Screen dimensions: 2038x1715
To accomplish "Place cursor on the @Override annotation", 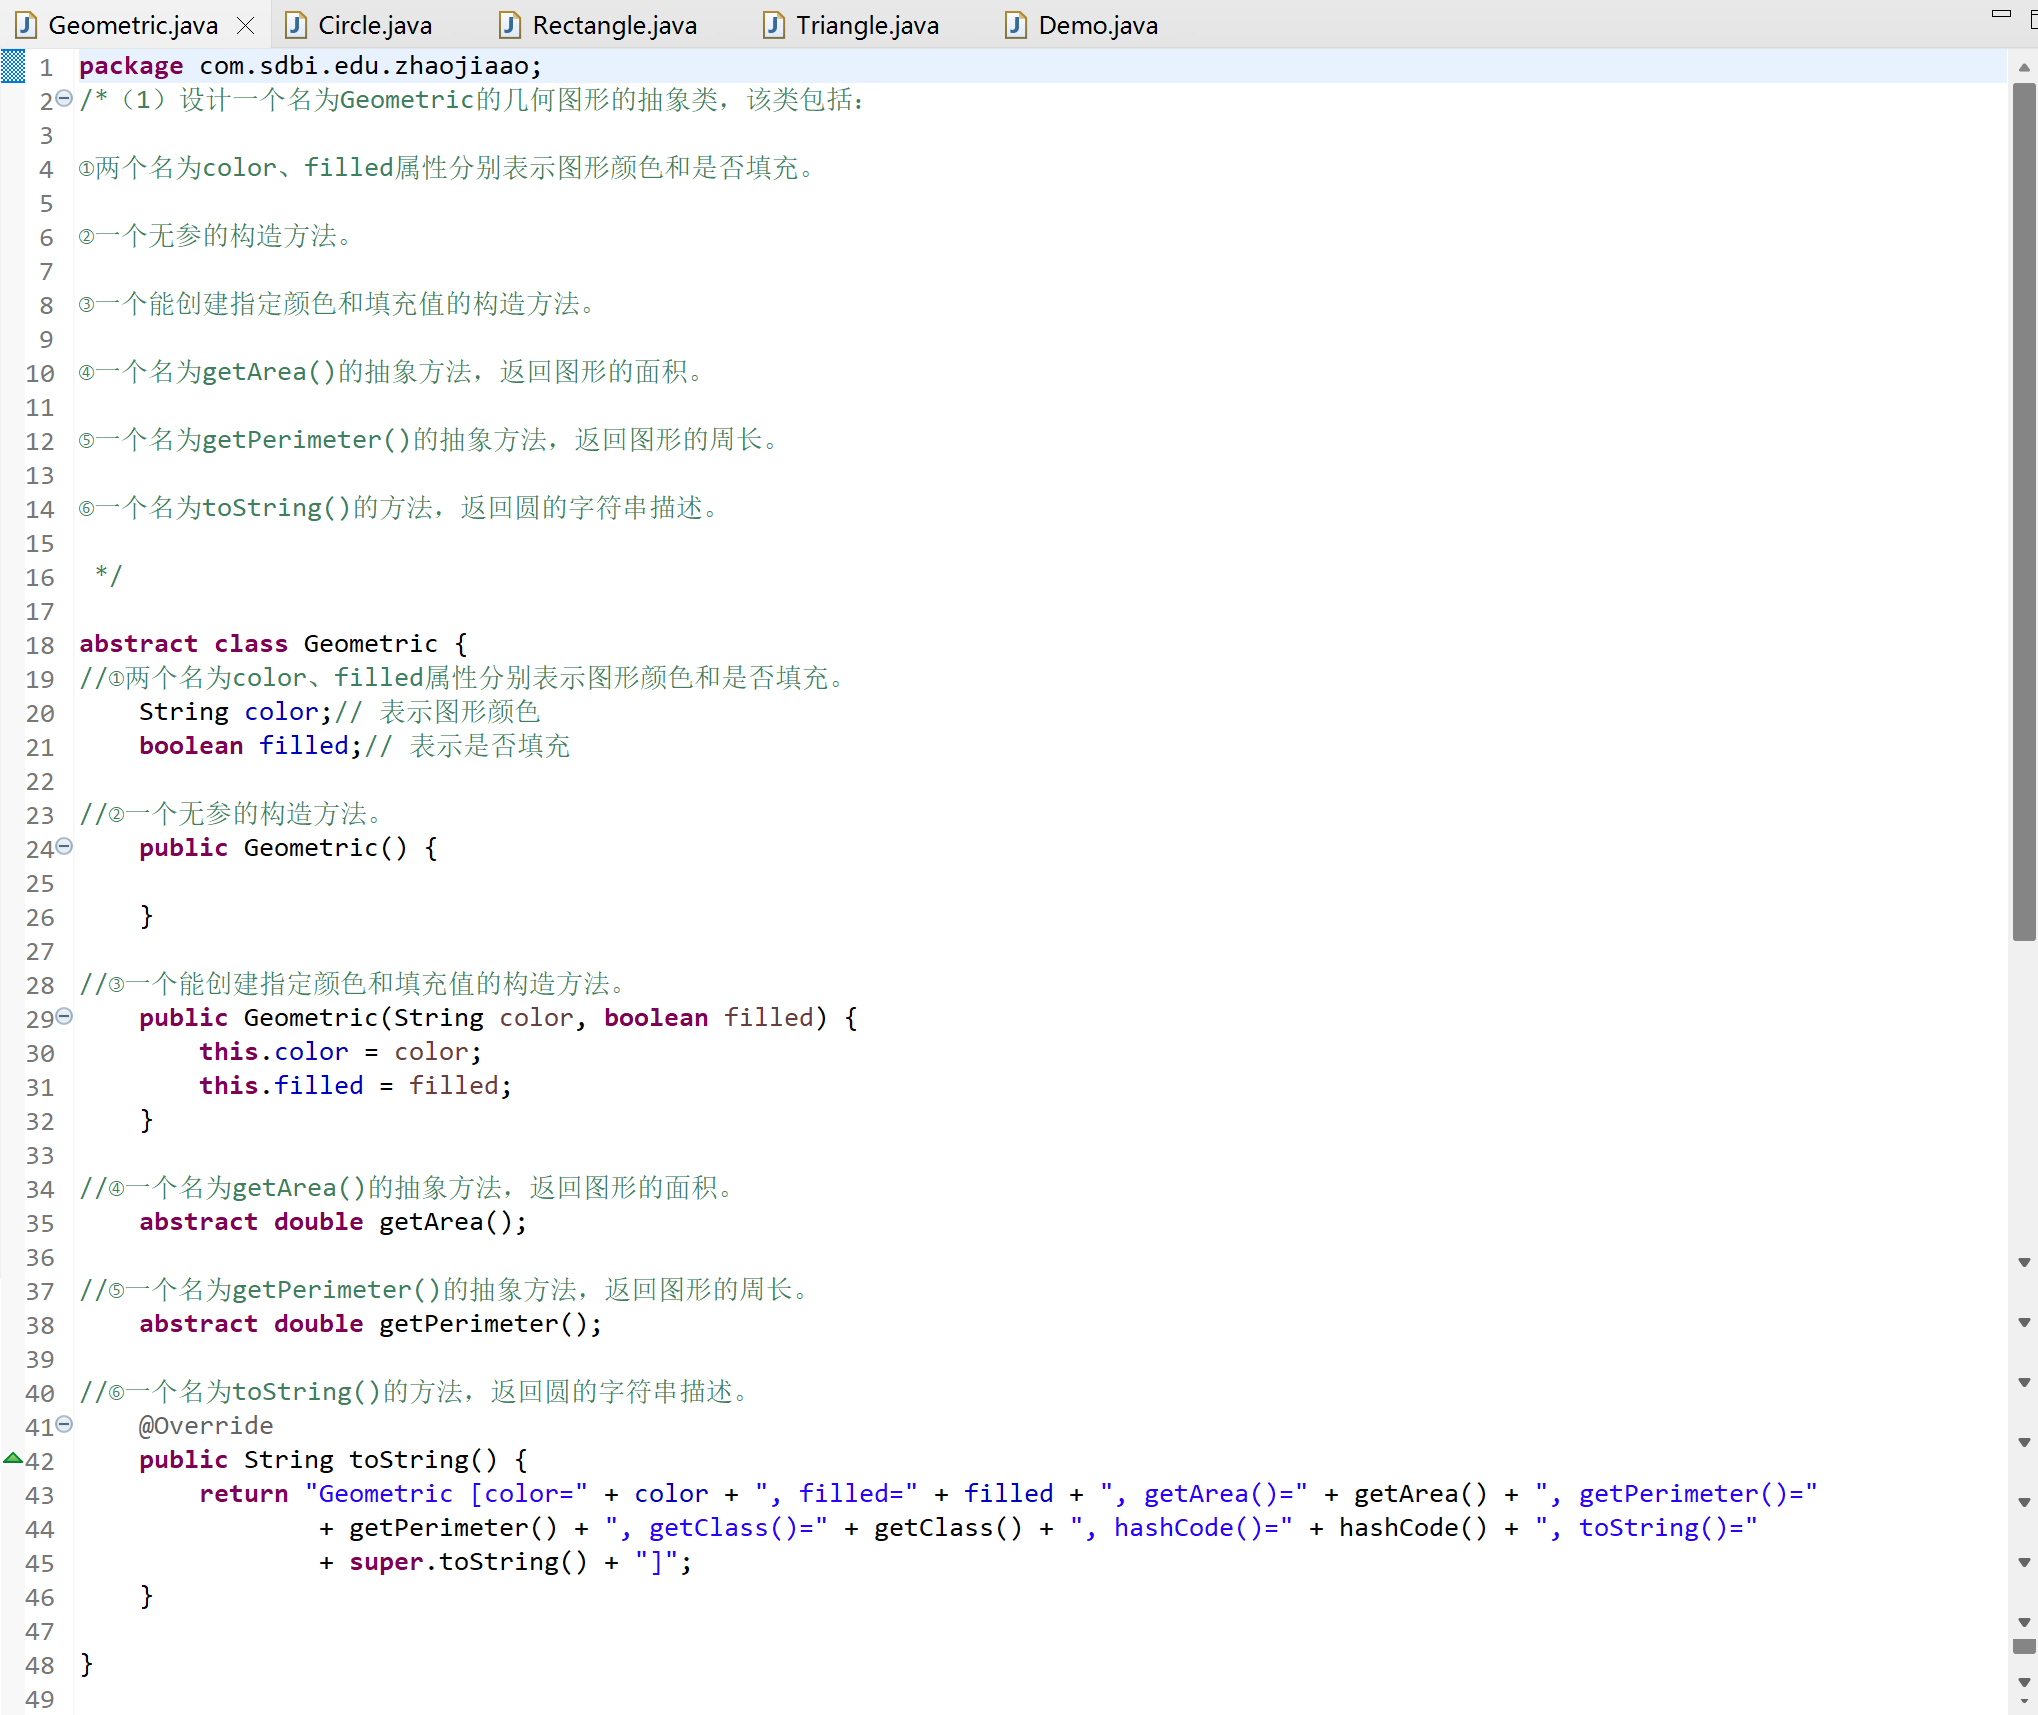I will point(206,1426).
